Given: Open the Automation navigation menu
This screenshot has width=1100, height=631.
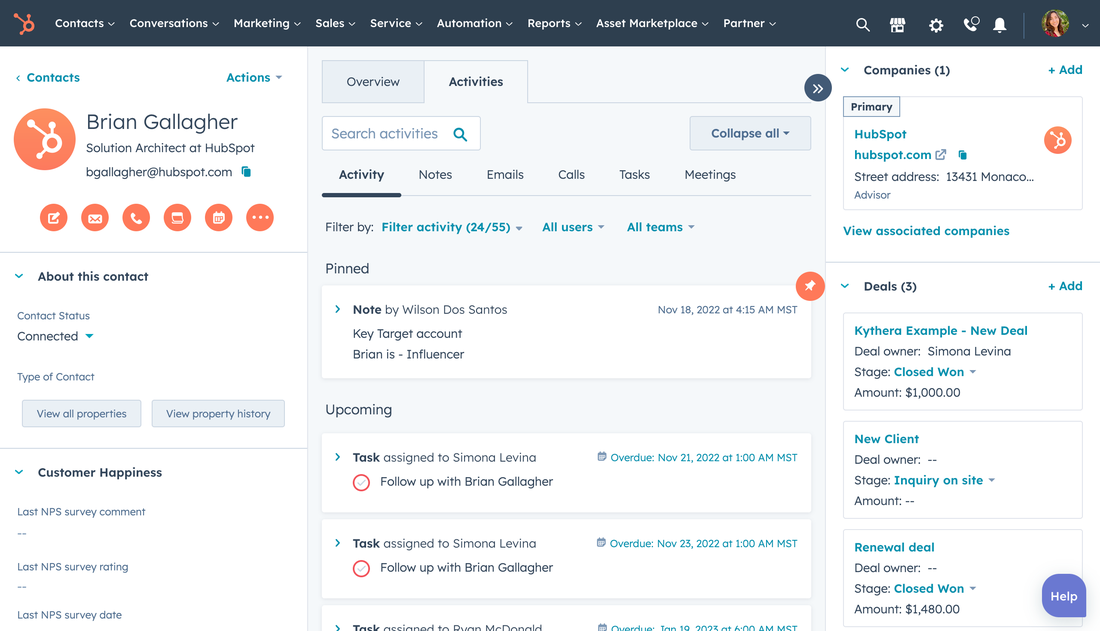Looking at the screenshot, I should pyautogui.click(x=475, y=24).
